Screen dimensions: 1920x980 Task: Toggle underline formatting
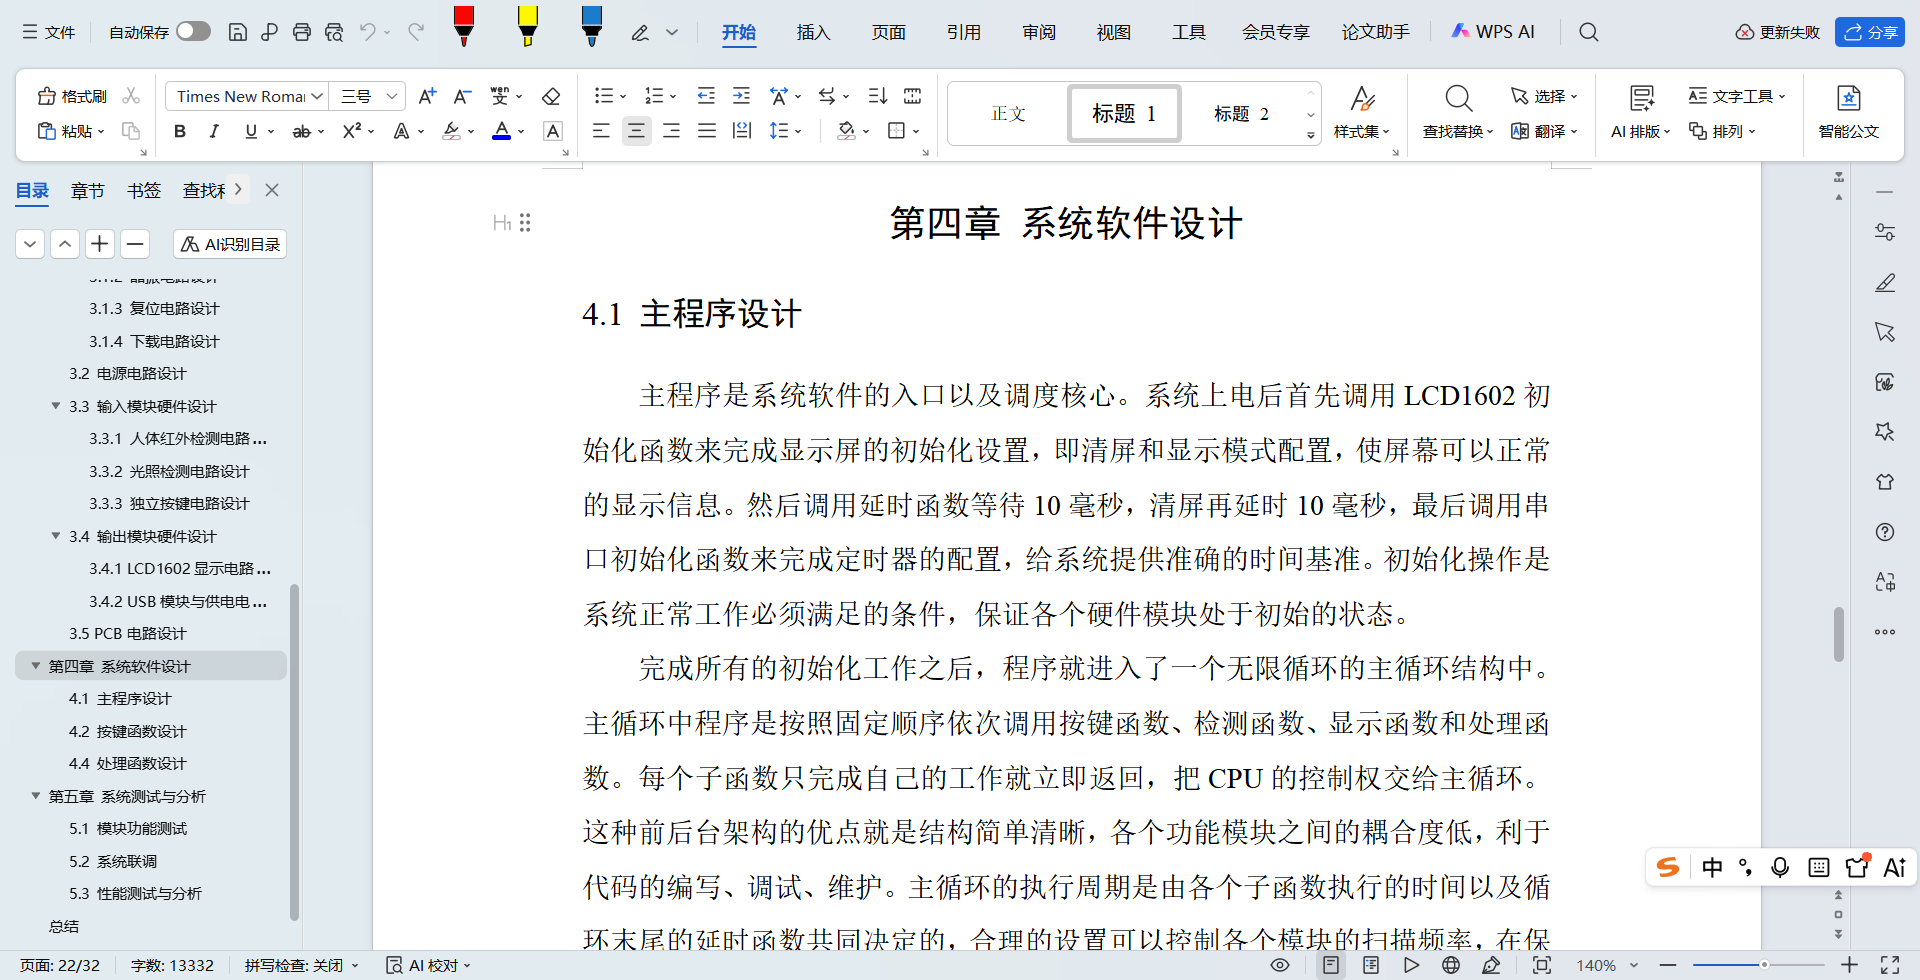tap(251, 131)
